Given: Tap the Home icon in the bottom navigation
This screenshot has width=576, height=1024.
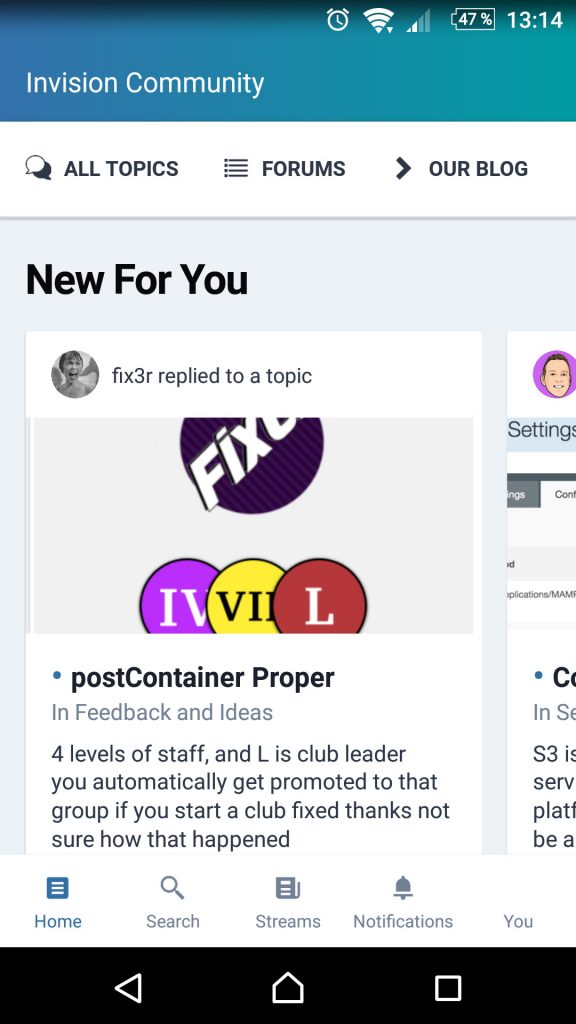Looking at the screenshot, I should pos(57,888).
